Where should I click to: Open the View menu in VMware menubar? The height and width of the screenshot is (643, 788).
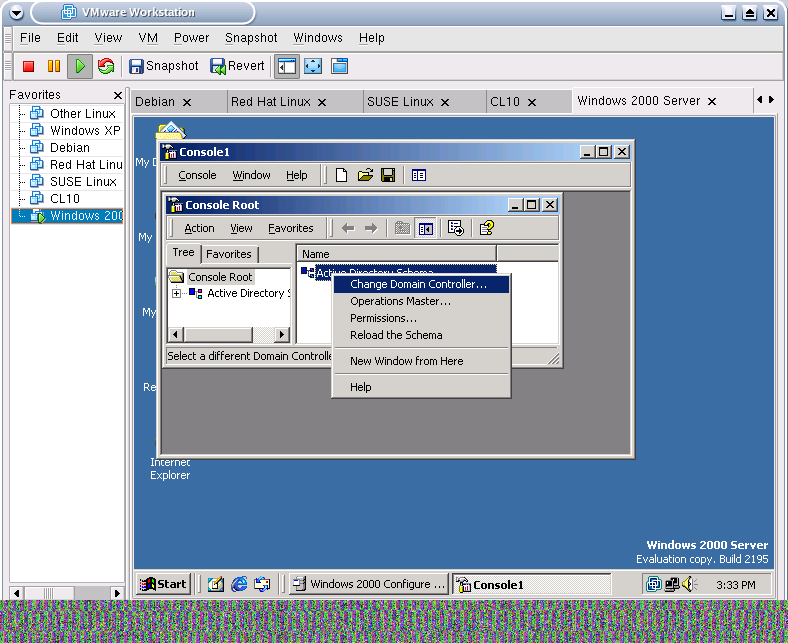pyautogui.click(x=108, y=38)
